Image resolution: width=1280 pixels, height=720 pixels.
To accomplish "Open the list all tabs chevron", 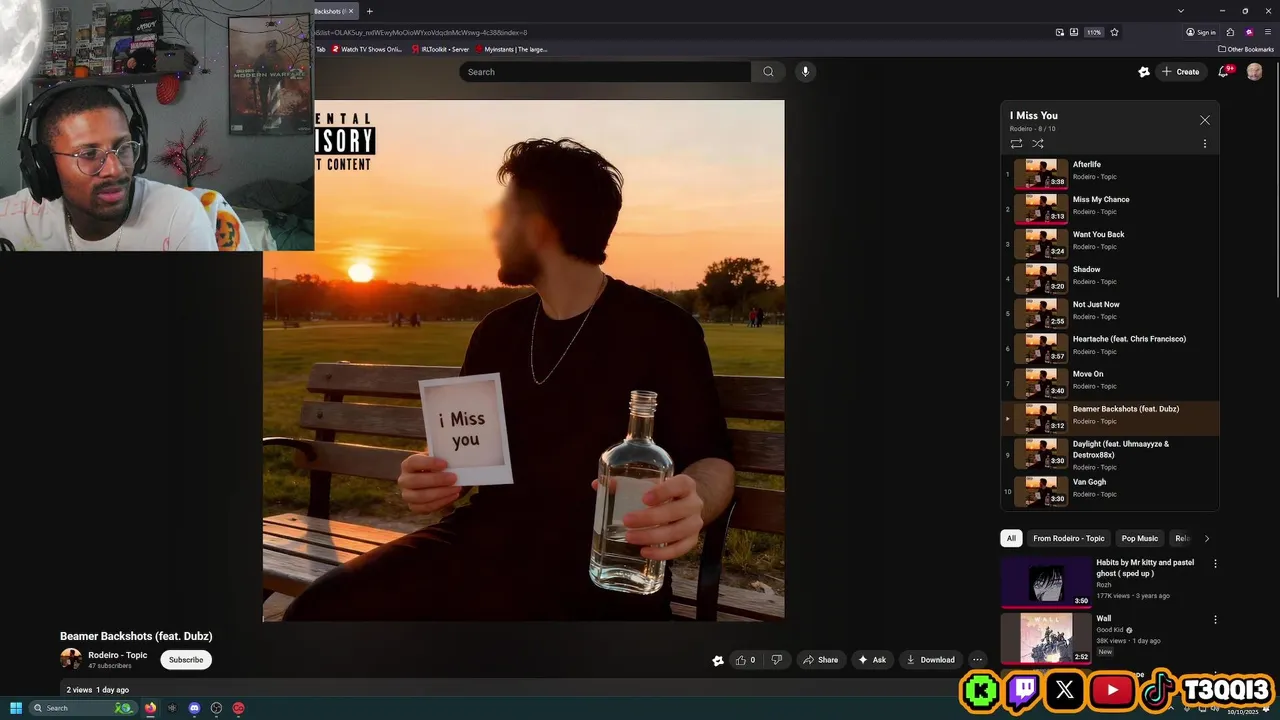I will 1181,11.
